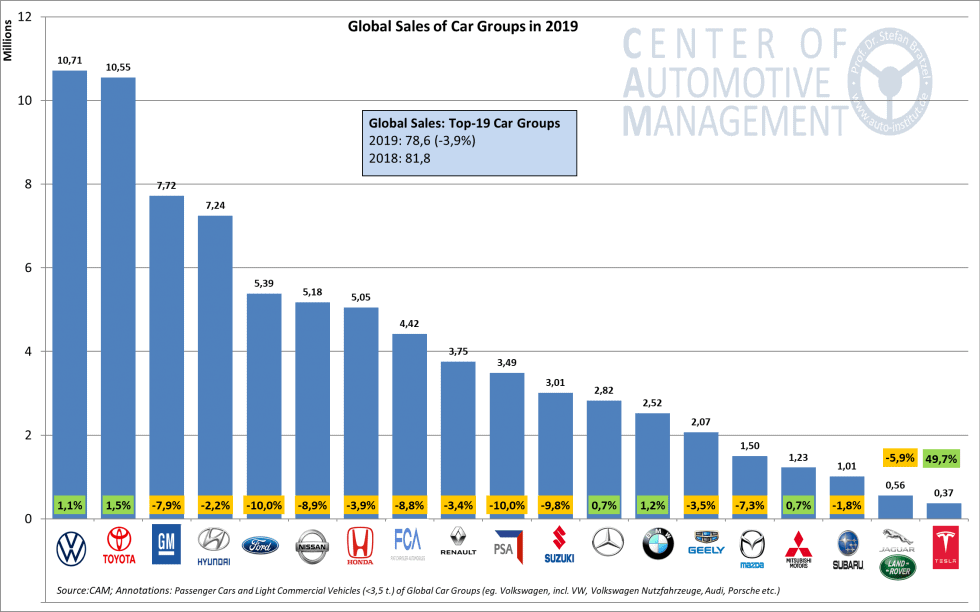This screenshot has height=612, width=980.
Task: Select the Geely 2,07 bar
Action: pos(701,475)
